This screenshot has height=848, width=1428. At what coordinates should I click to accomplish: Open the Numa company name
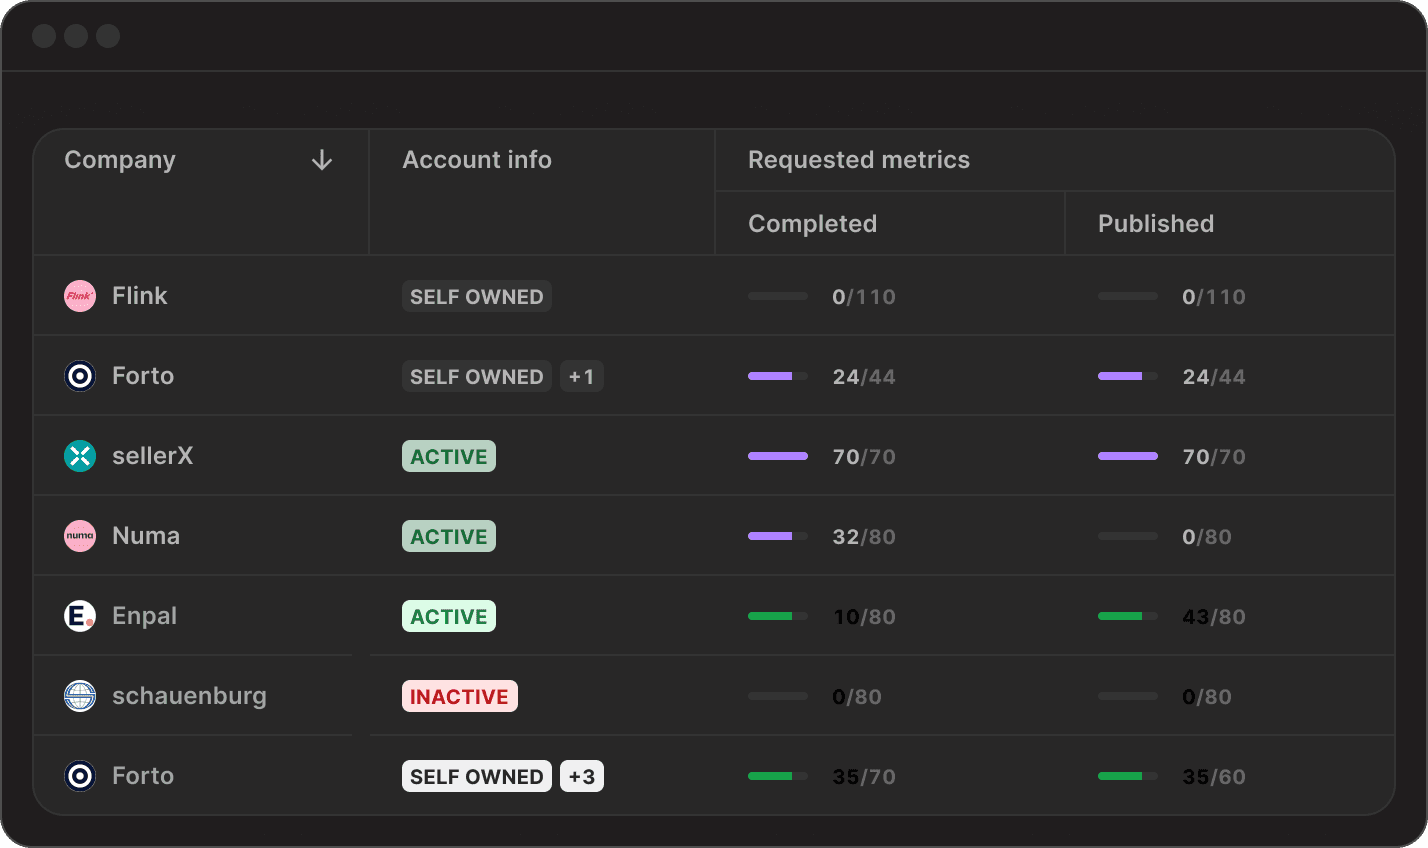point(146,536)
